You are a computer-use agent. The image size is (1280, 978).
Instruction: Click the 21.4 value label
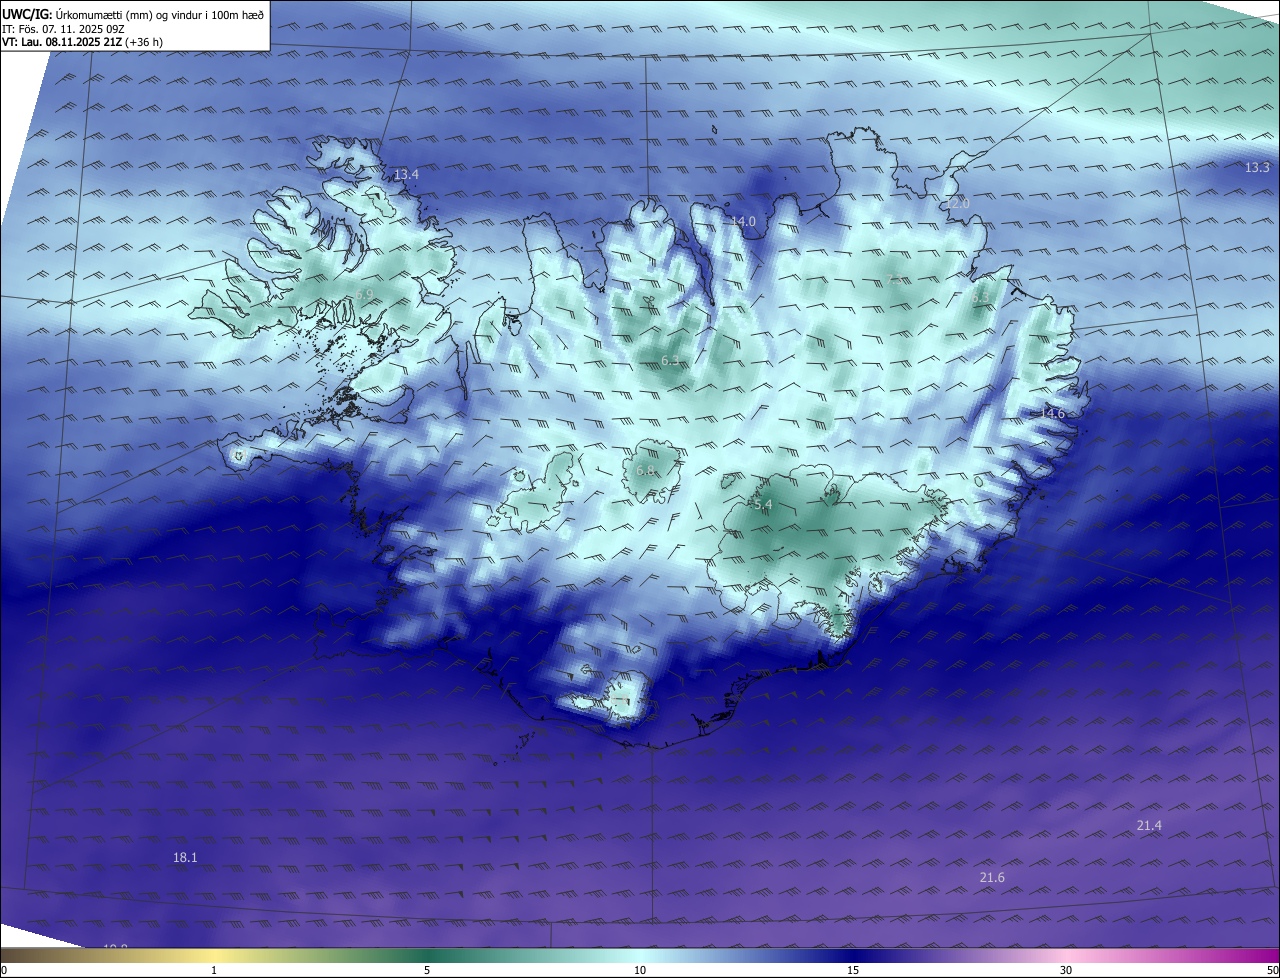pyautogui.click(x=1149, y=825)
